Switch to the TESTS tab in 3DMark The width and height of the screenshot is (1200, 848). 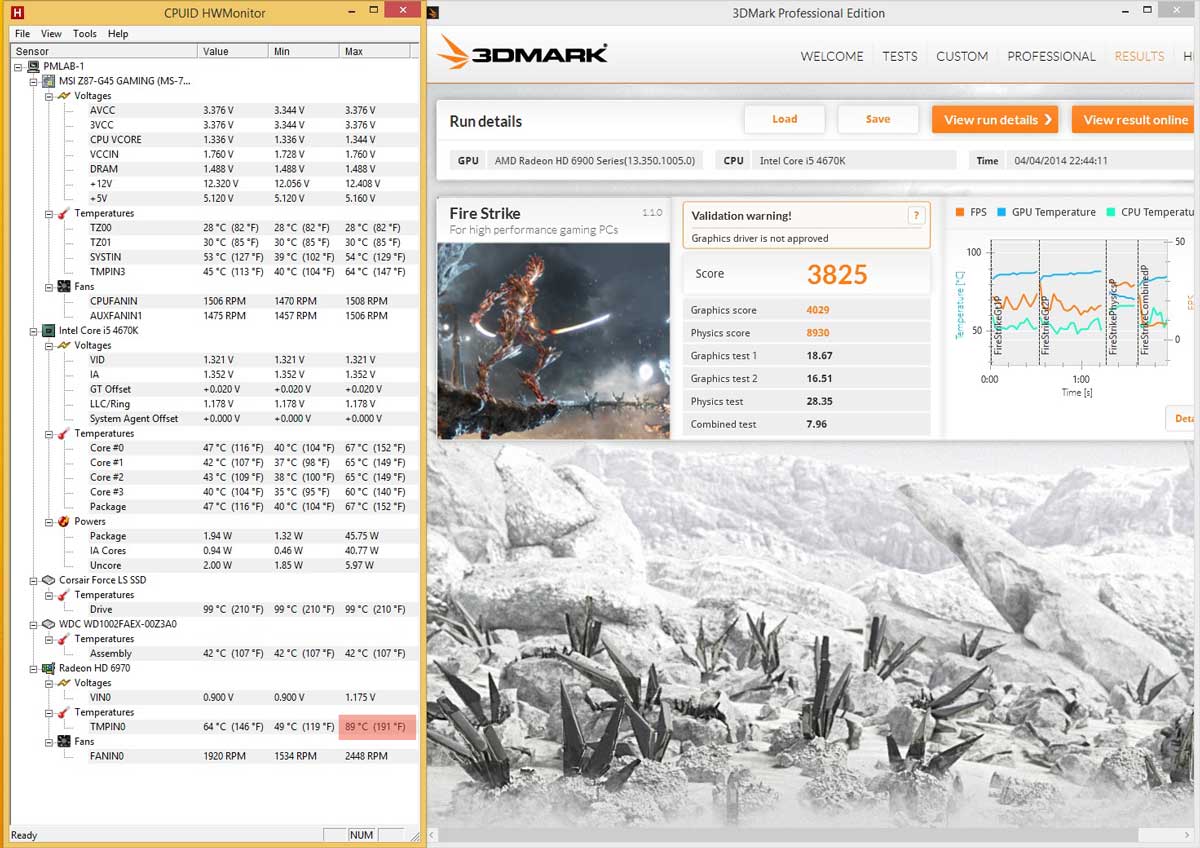coord(899,56)
